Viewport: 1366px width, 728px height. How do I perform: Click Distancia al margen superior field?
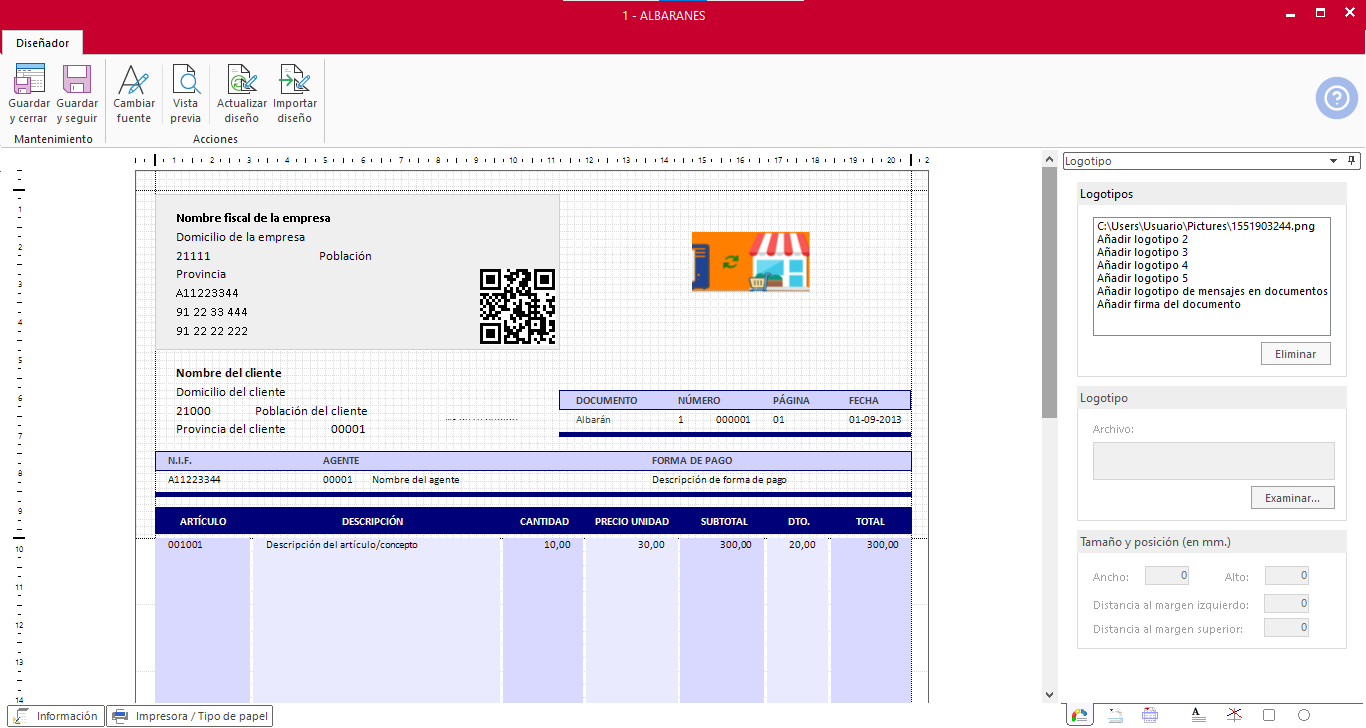(1286, 628)
